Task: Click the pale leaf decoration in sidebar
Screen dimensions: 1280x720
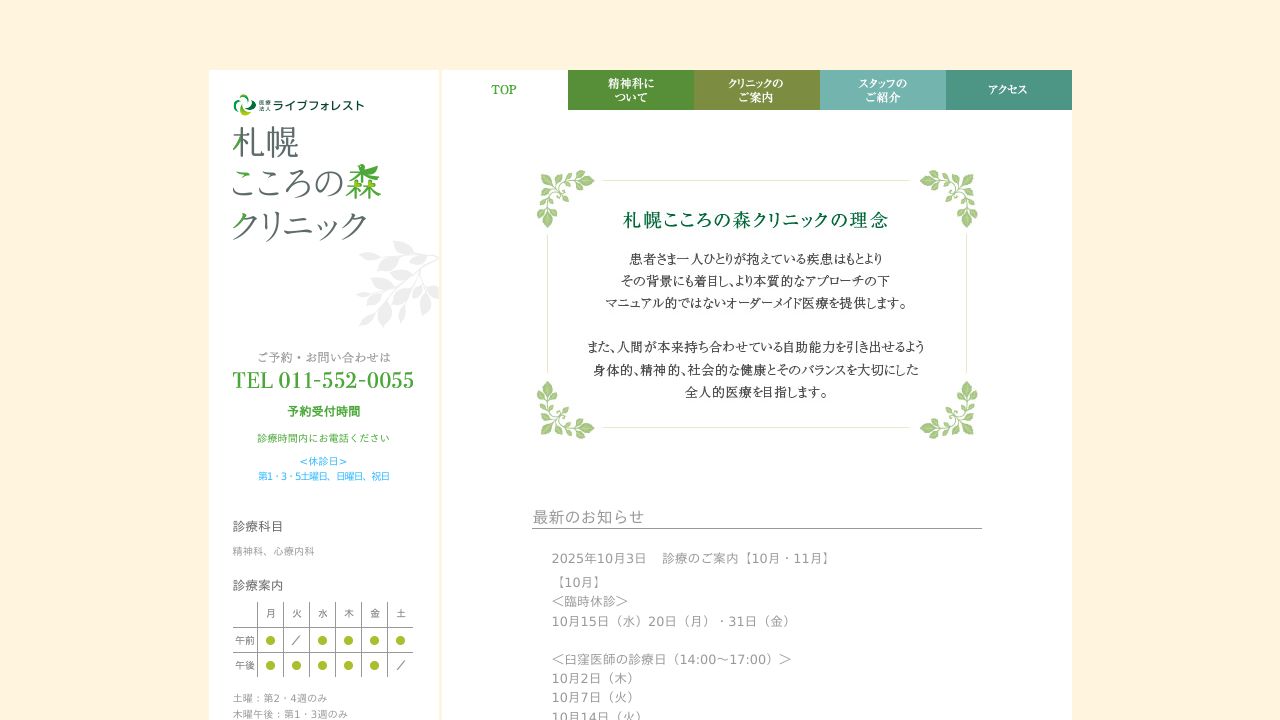Action: point(398,283)
